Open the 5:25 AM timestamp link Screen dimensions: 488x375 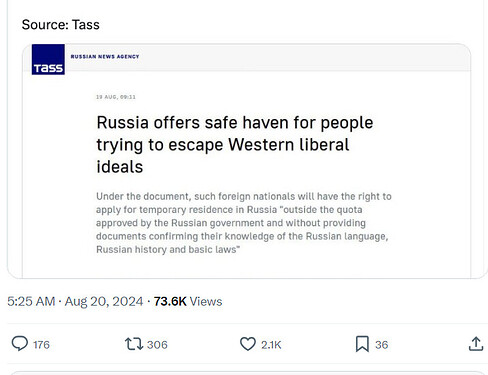click(x=31, y=301)
